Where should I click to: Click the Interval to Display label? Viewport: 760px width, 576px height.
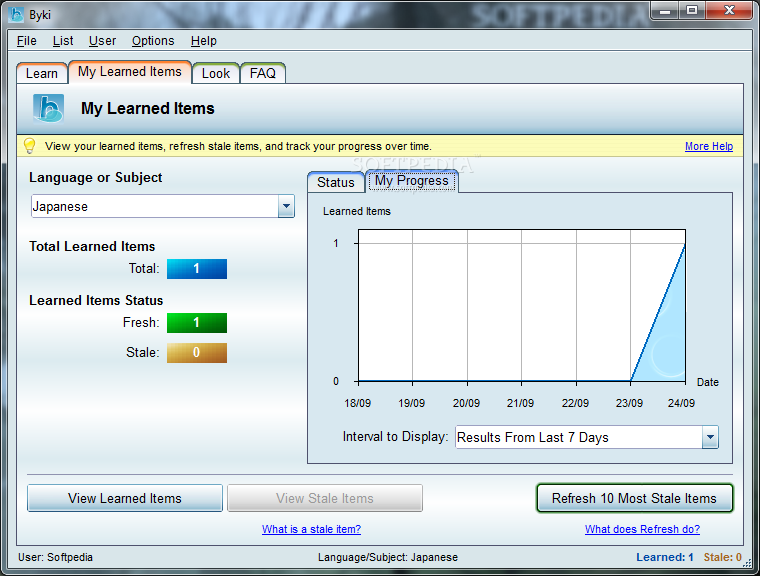(395, 437)
